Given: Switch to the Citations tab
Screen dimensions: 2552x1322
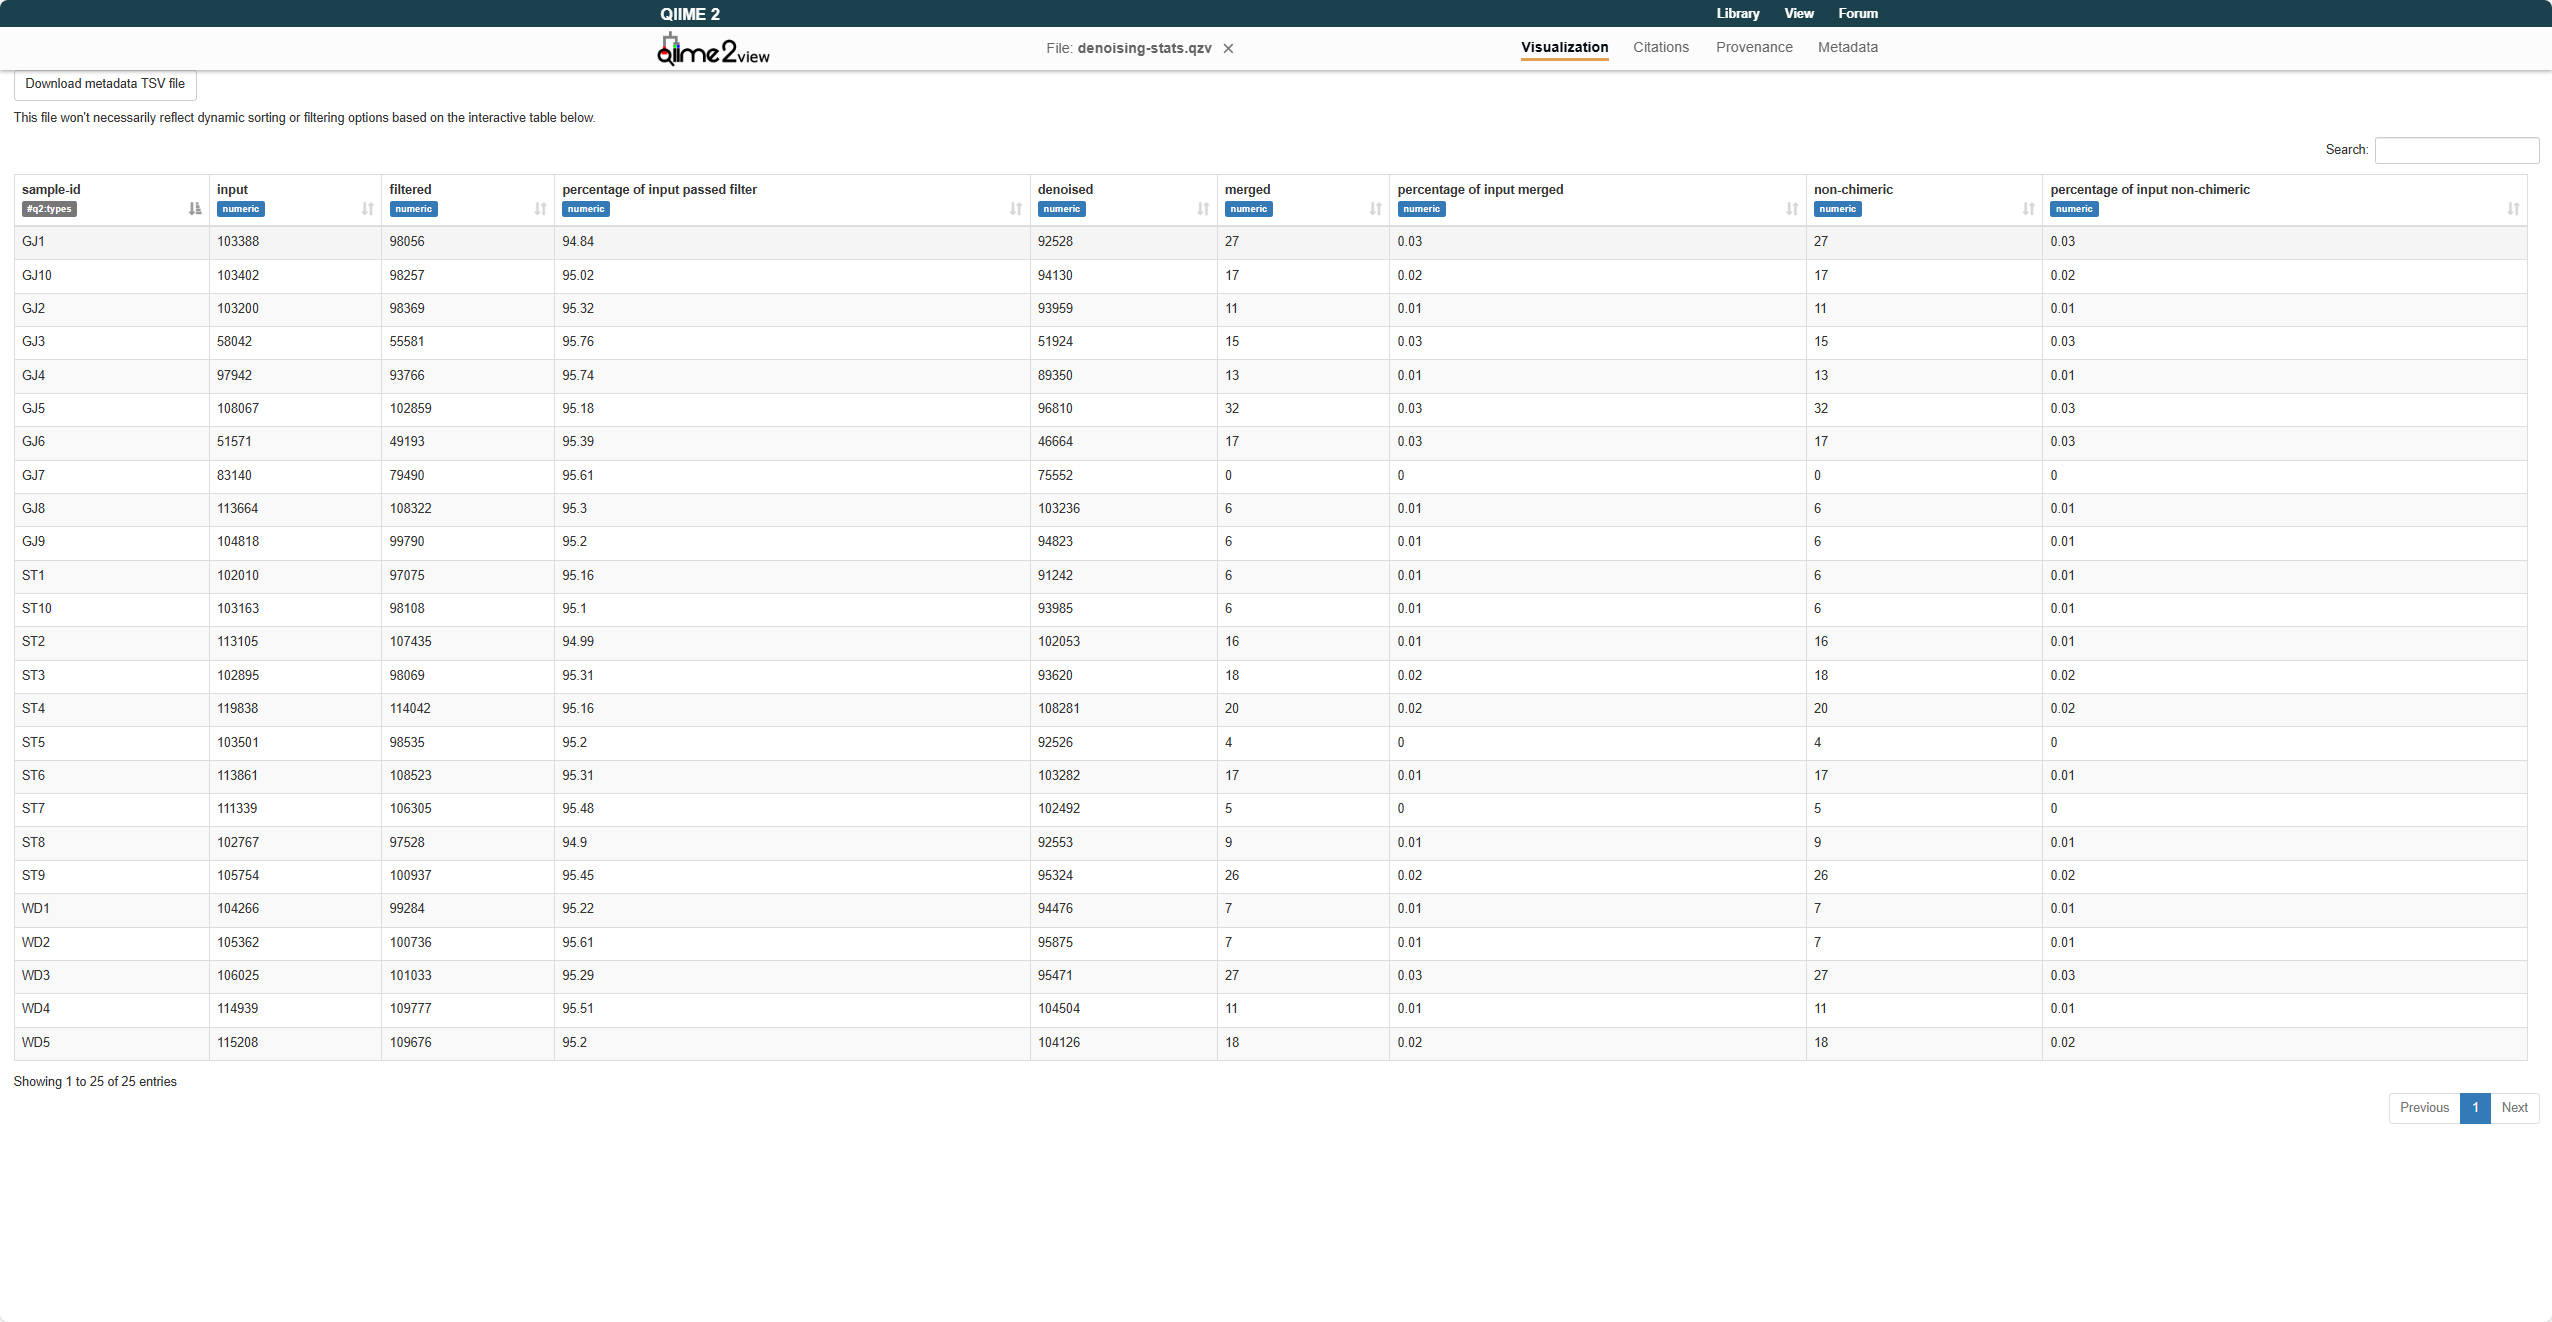Looking at the screenshot, I should click(x=1660, y=47).
